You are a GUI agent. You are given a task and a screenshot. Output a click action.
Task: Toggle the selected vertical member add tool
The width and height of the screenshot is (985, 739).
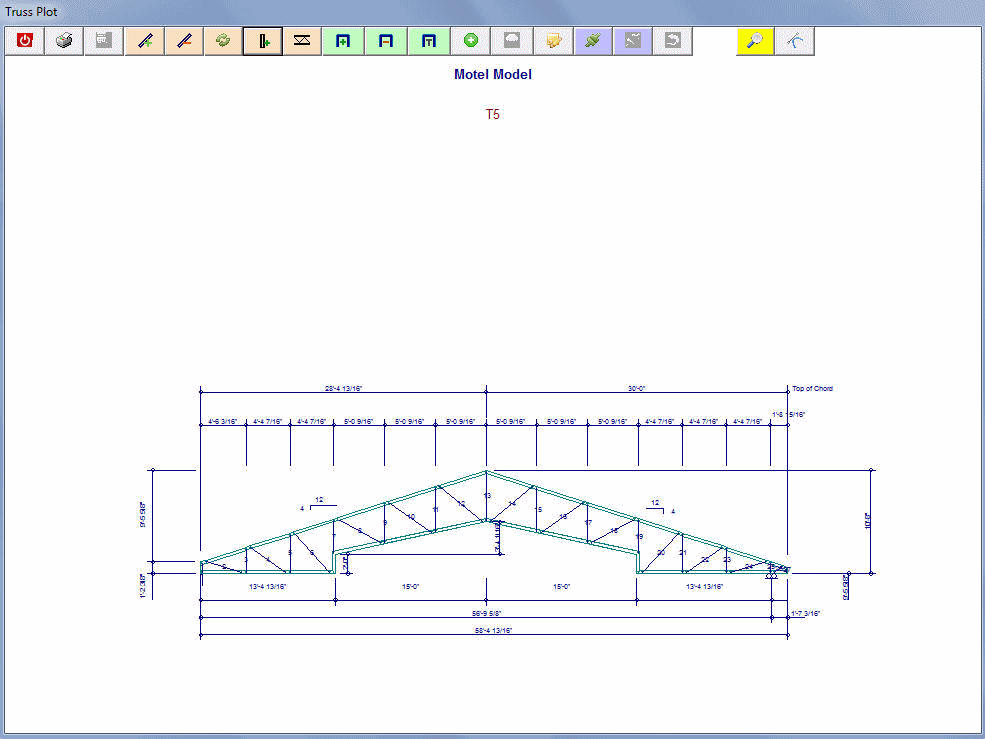click(263, 41)
